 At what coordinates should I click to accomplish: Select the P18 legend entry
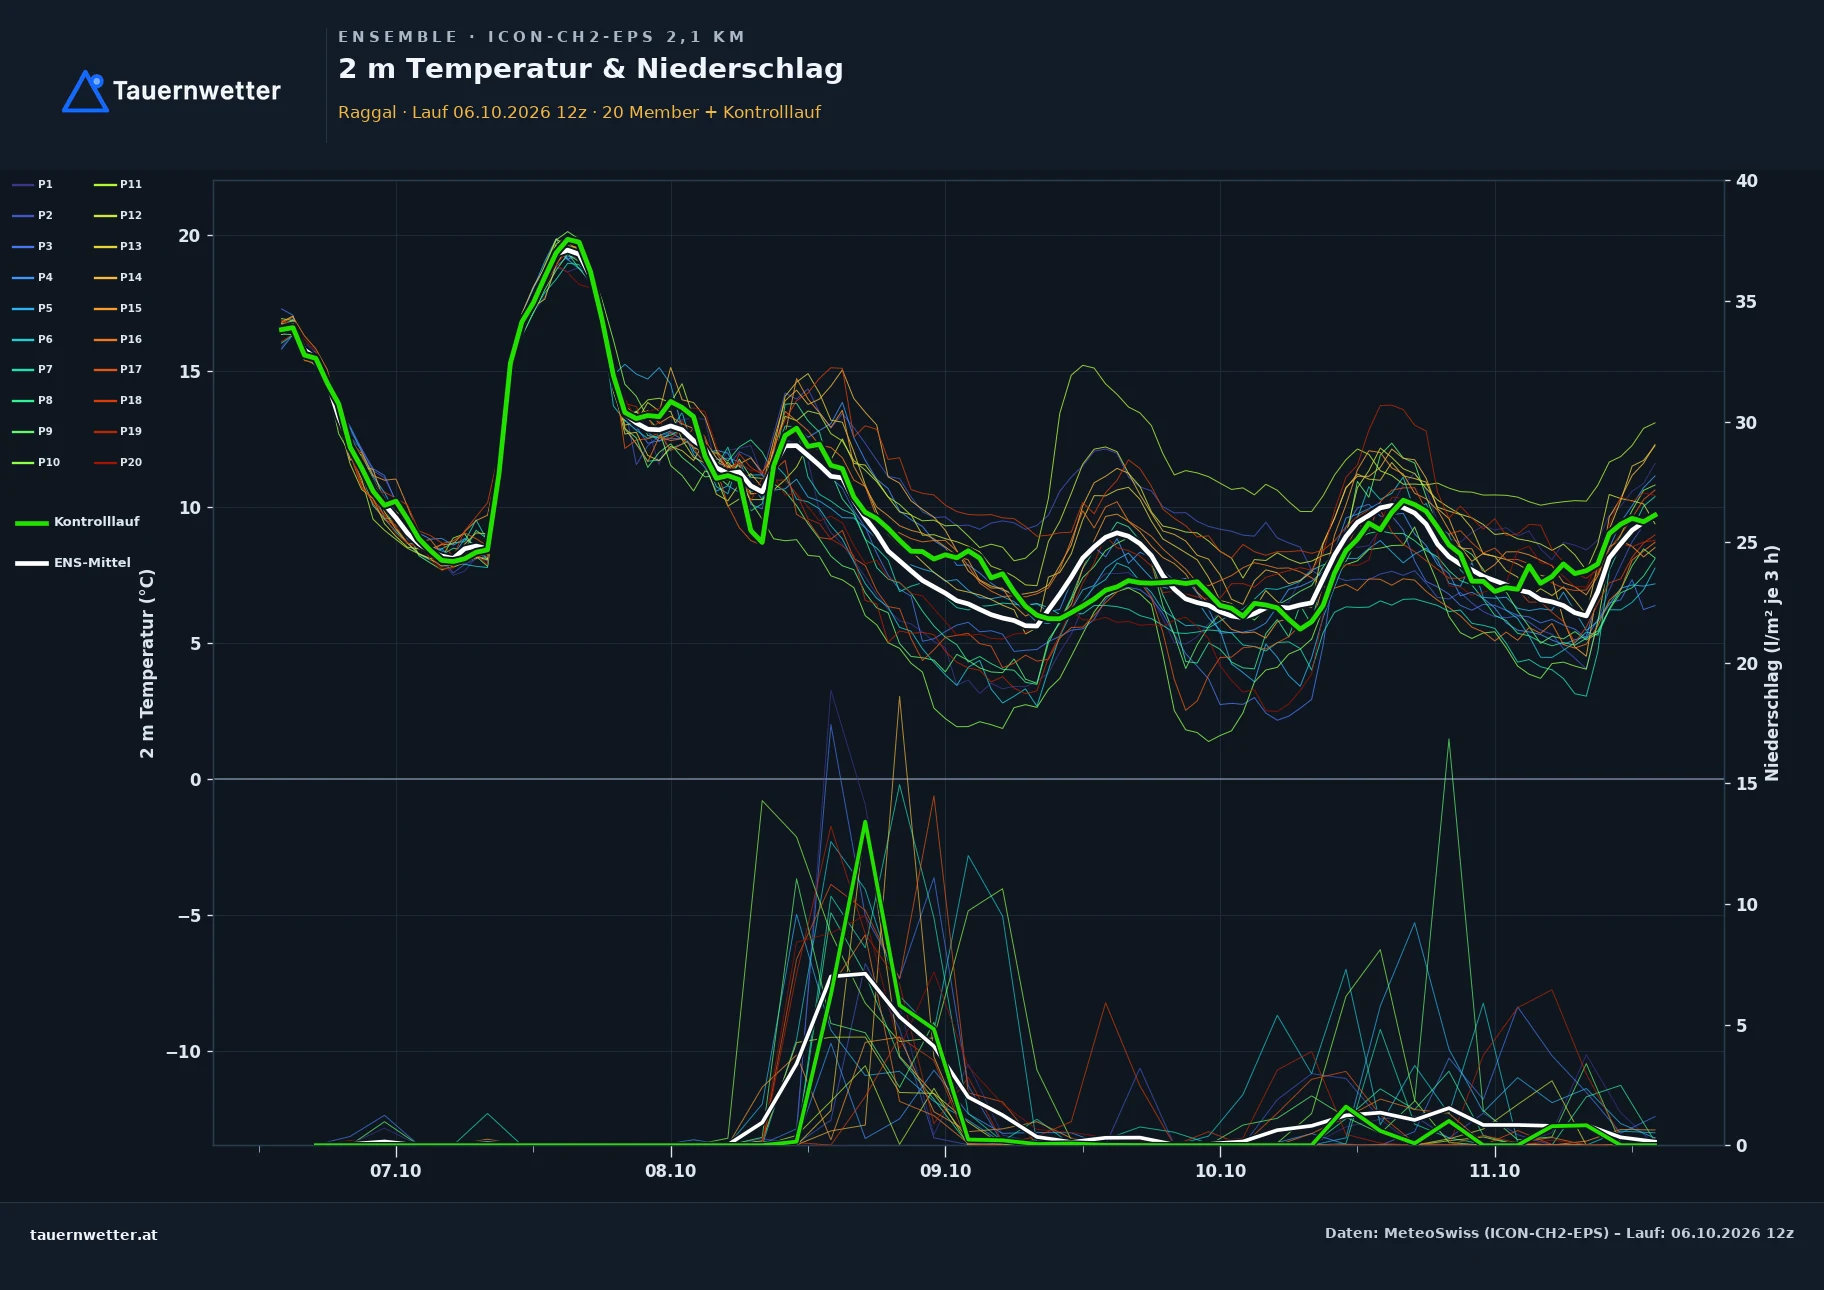118,400
